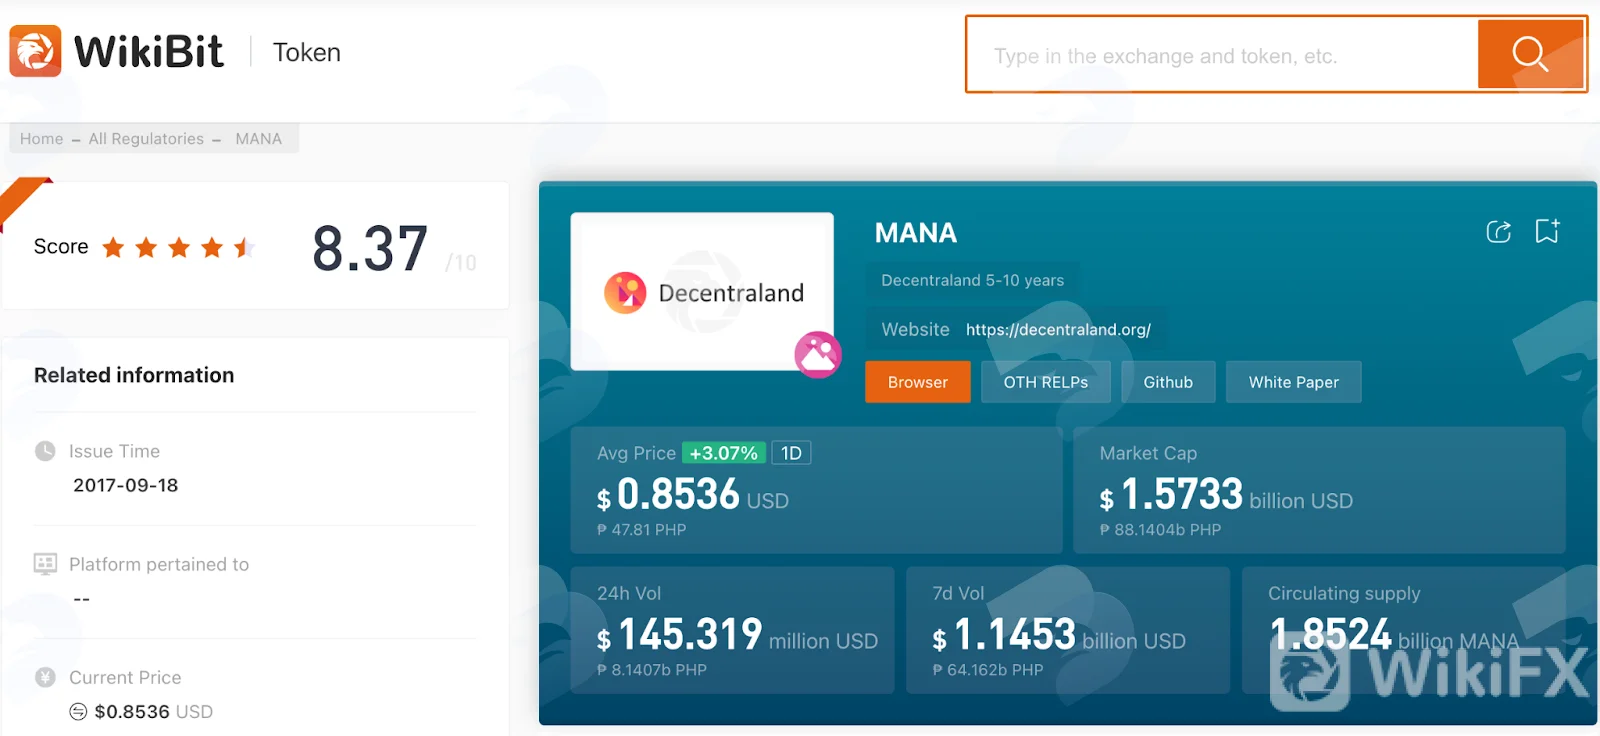Open the Github button
Image resolution: width=1600 pixels, height=736 pixels.
tap(1168, 382)
